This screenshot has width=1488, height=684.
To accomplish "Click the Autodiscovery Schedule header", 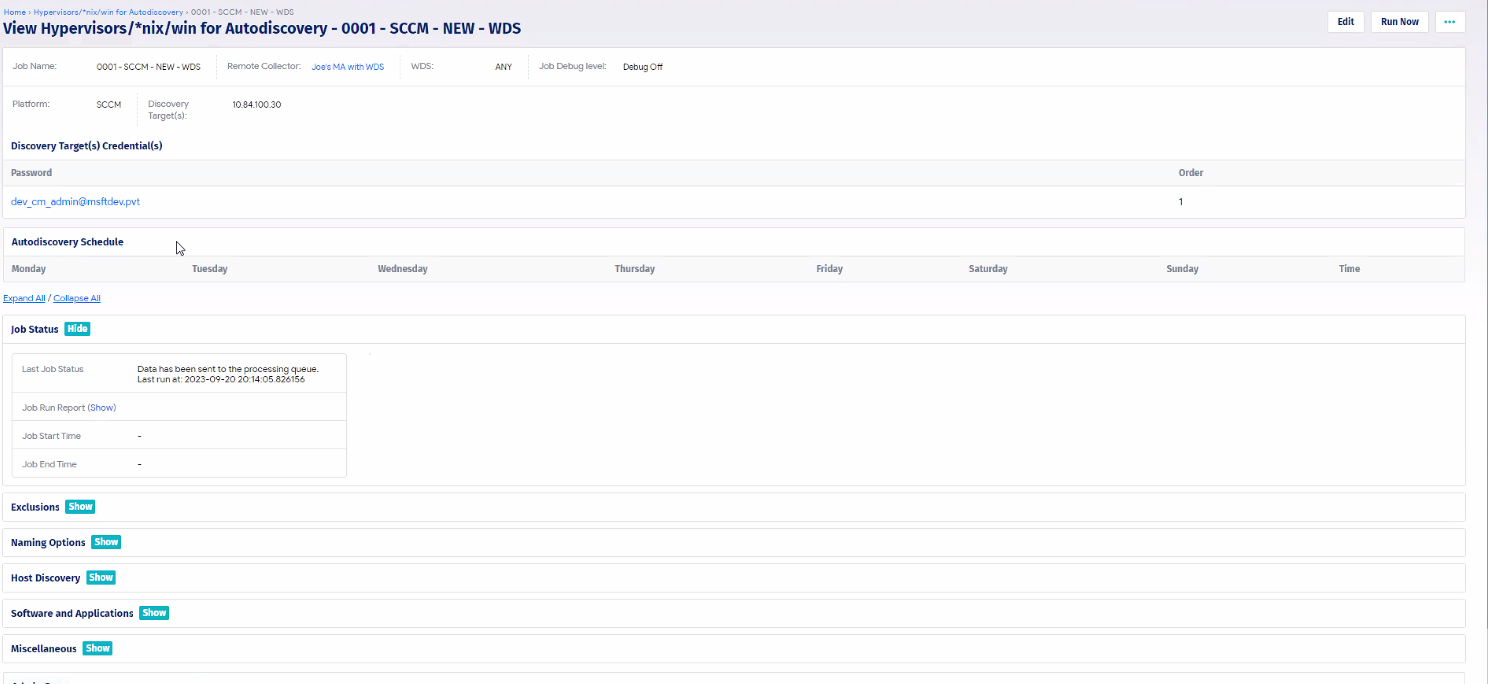I will click(66, 241).
